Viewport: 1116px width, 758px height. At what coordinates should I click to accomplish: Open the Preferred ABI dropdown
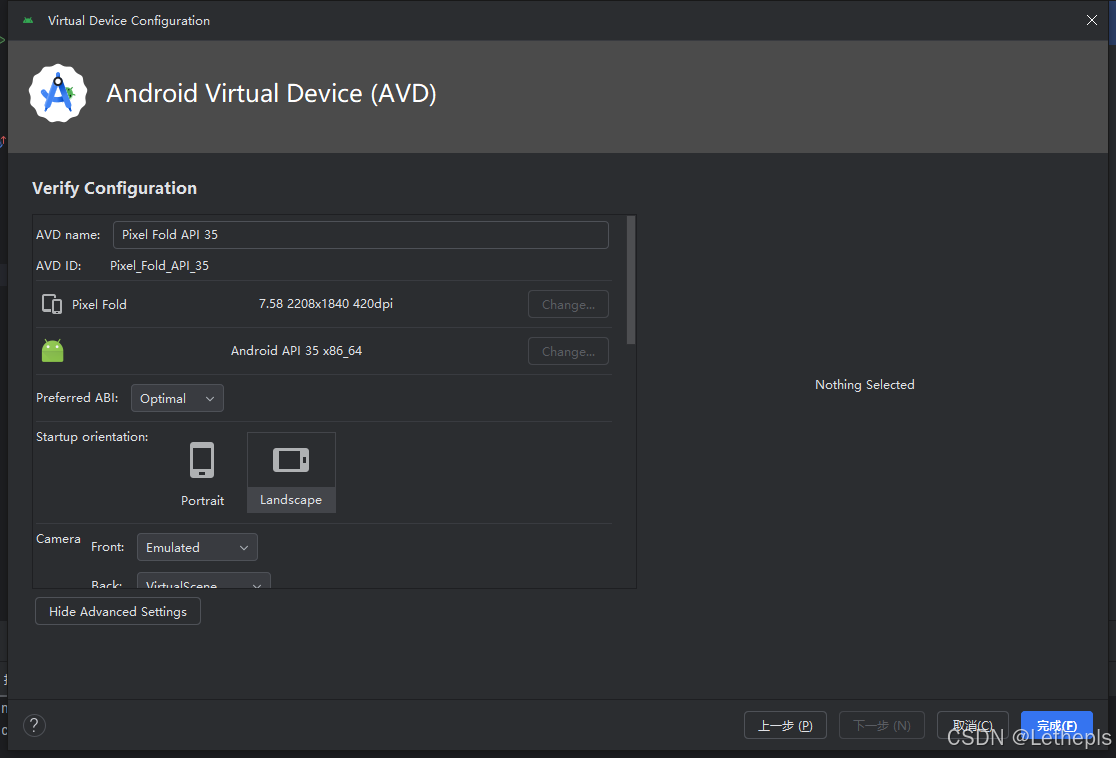pyautogui.click(x=177, y=398)
